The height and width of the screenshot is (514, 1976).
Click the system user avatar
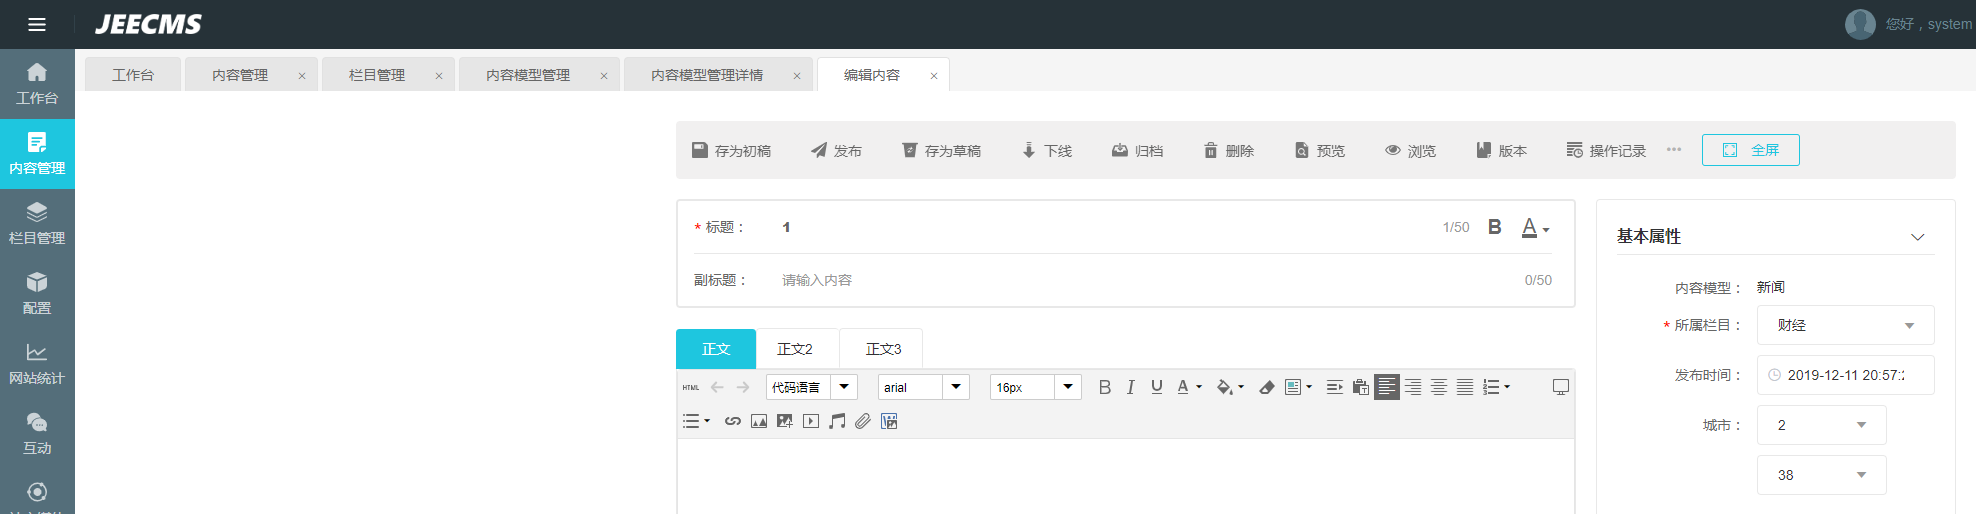tap(1860, 24)
